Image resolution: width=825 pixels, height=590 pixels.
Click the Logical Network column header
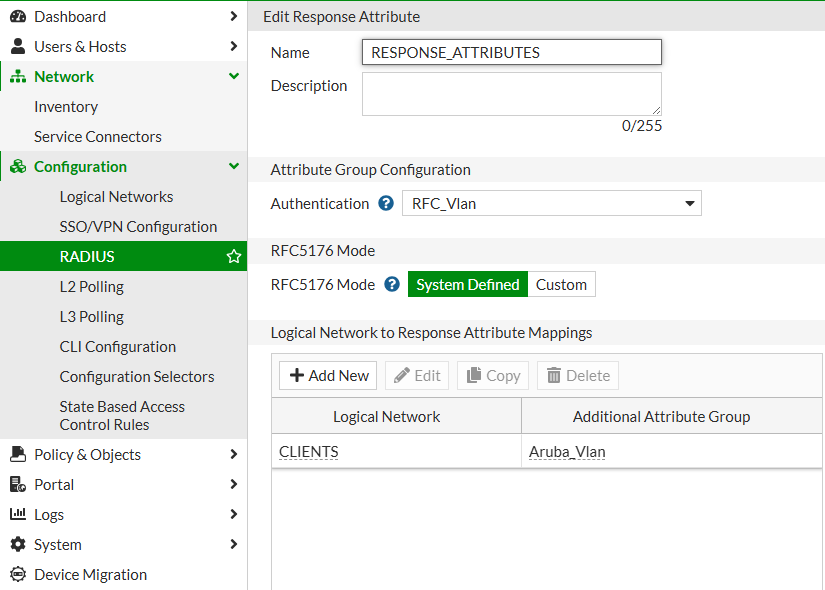[396, 416]
